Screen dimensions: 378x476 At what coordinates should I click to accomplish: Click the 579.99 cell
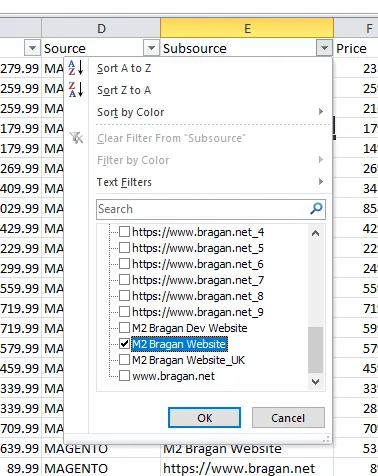(x=20, y=348)
